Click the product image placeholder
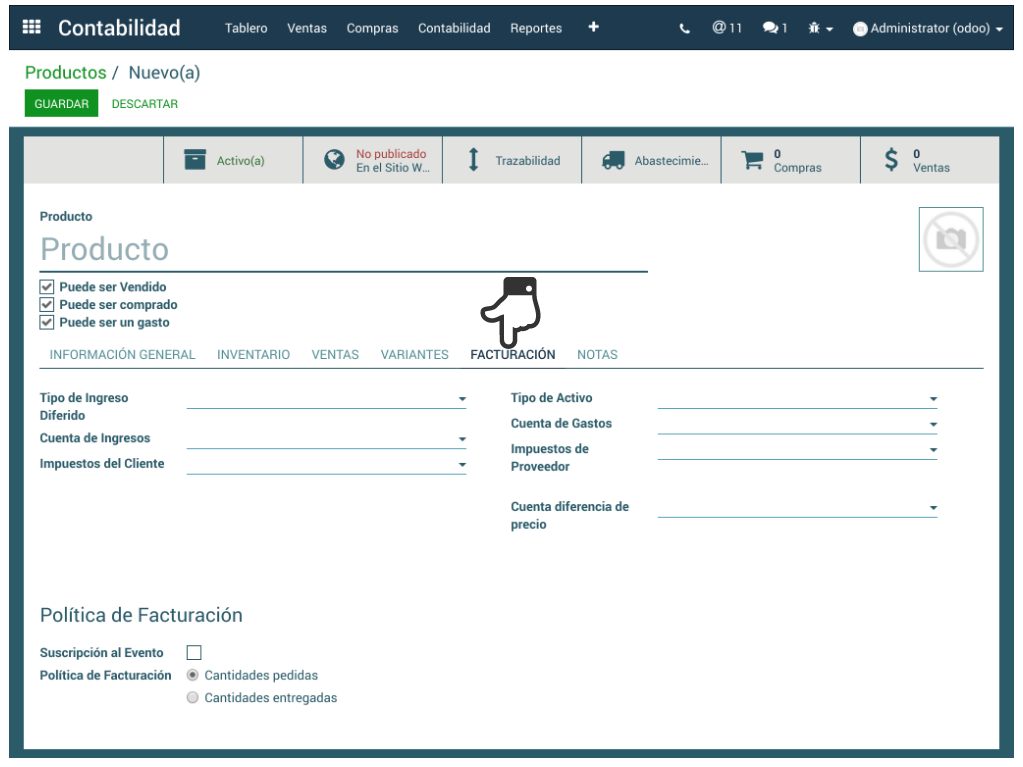 (950, 239)
